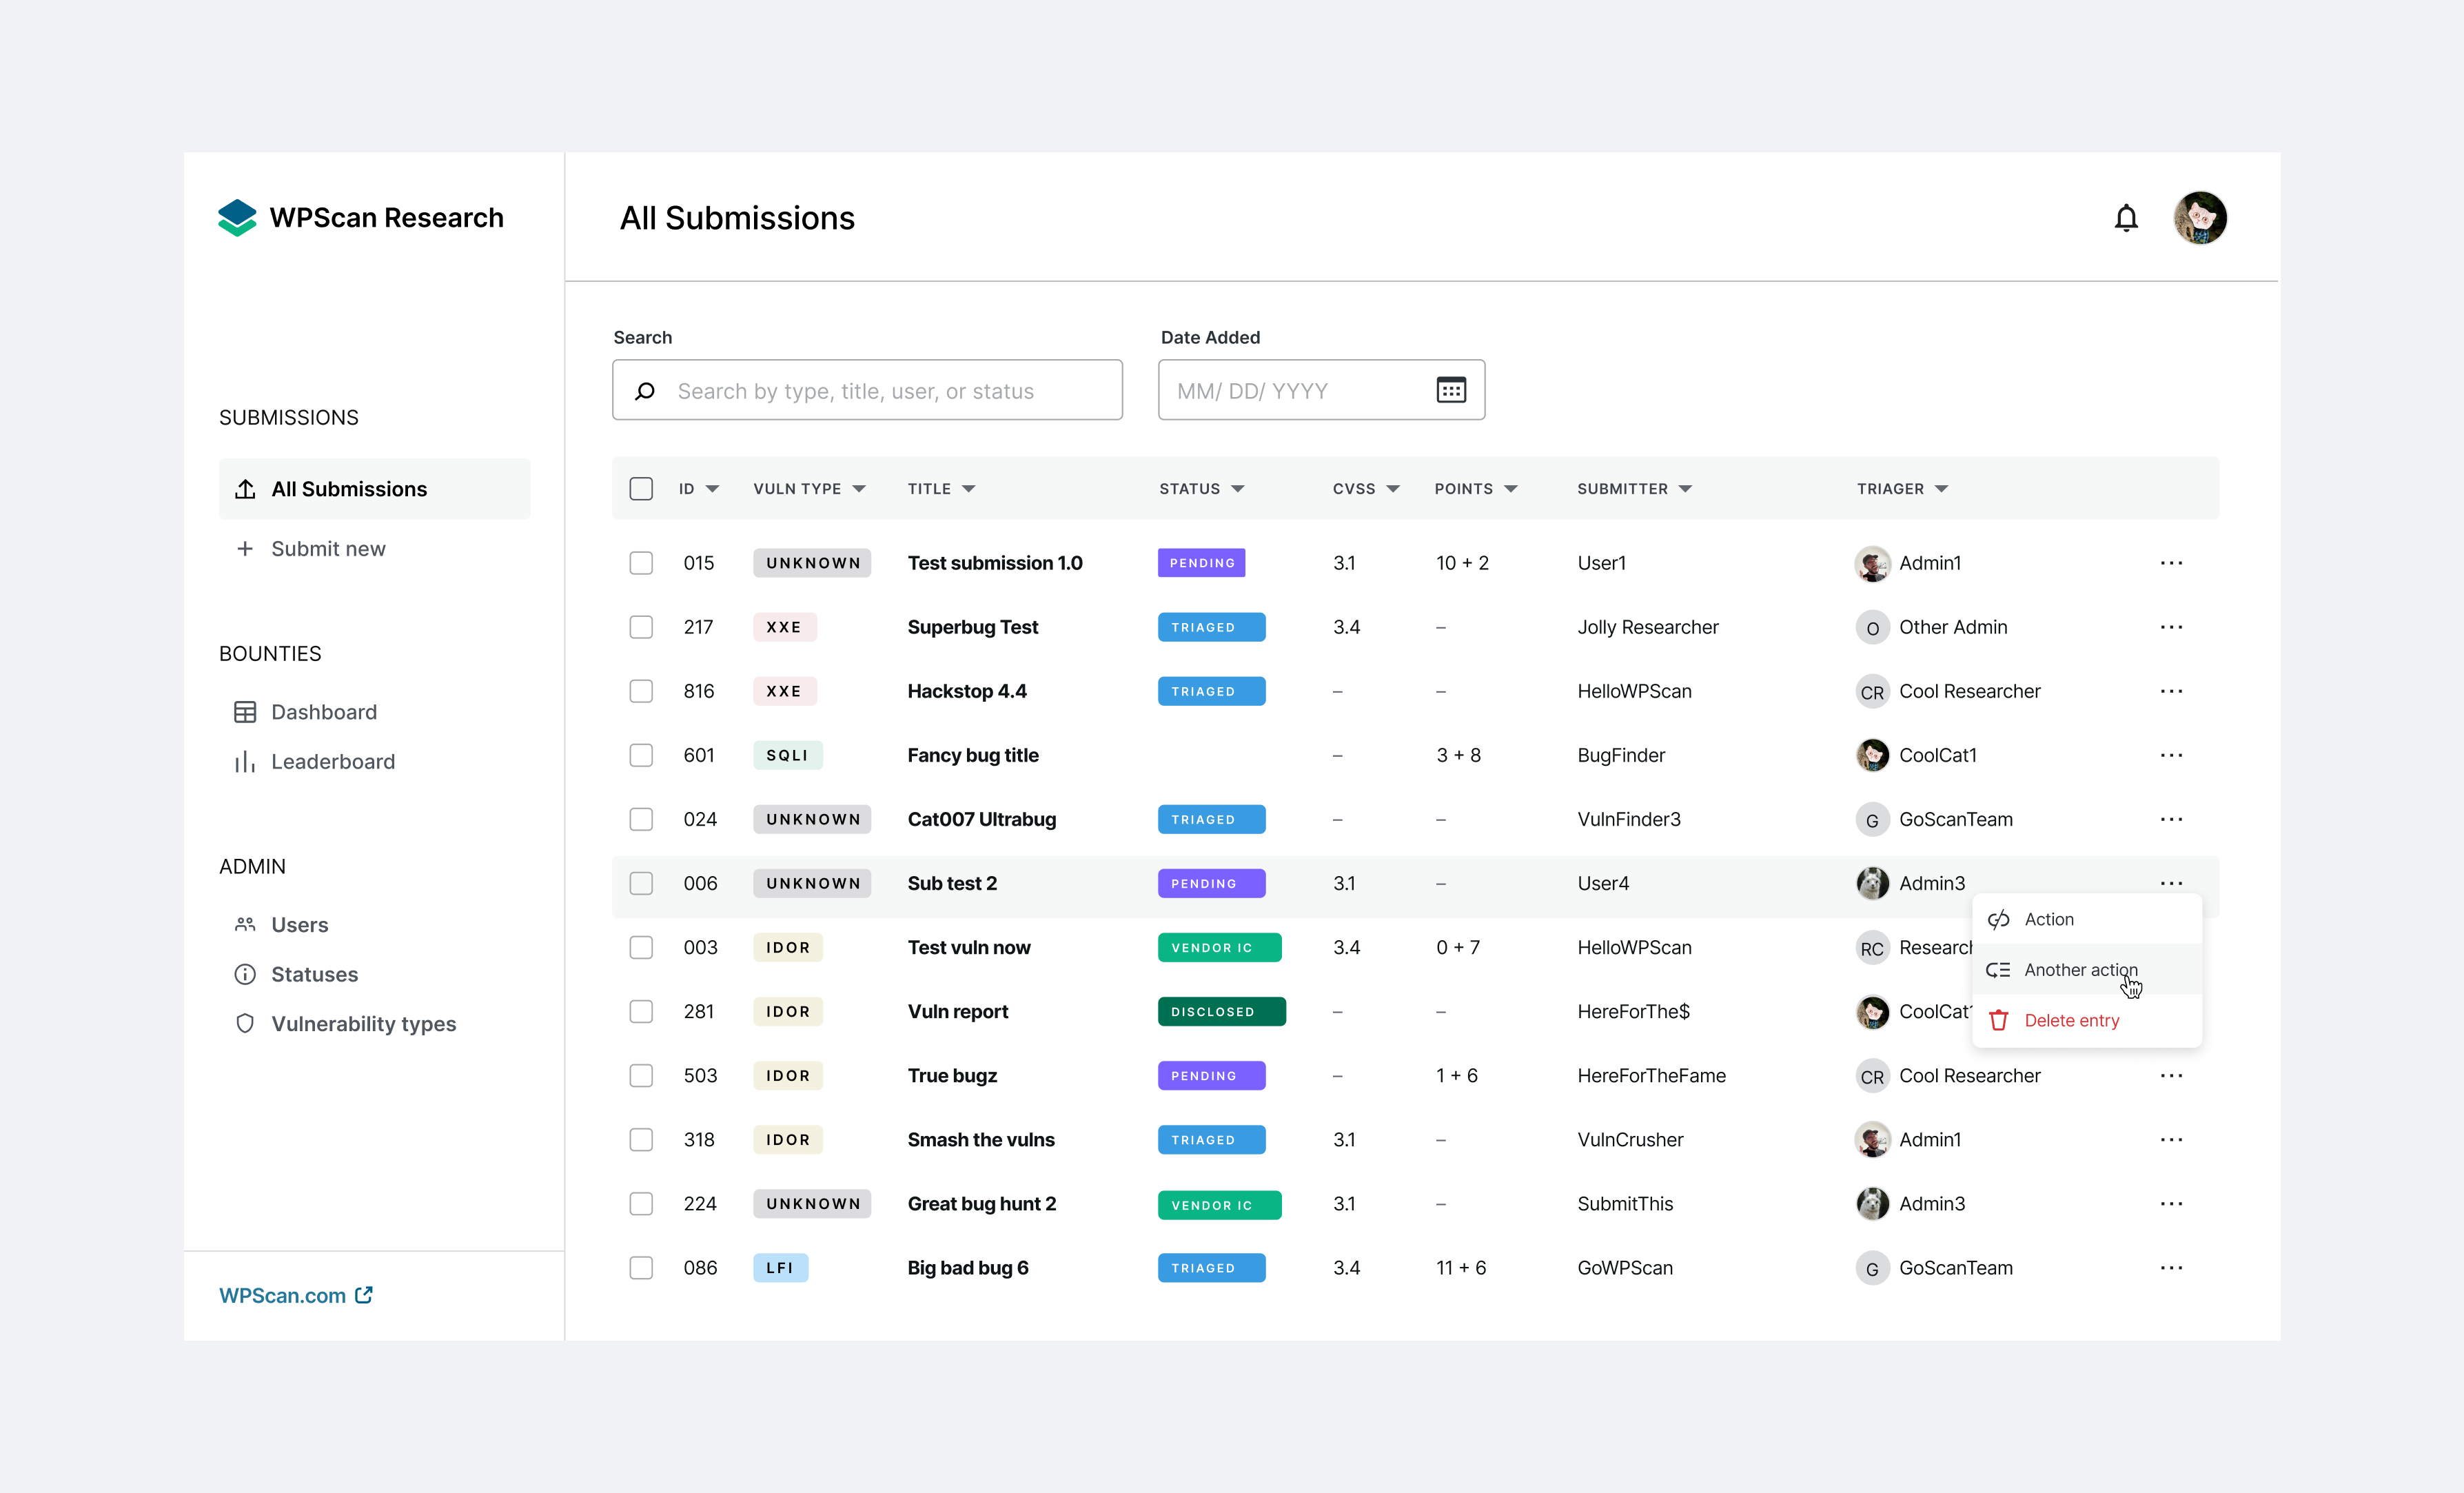Check the box for submission 015

point(641,563)
